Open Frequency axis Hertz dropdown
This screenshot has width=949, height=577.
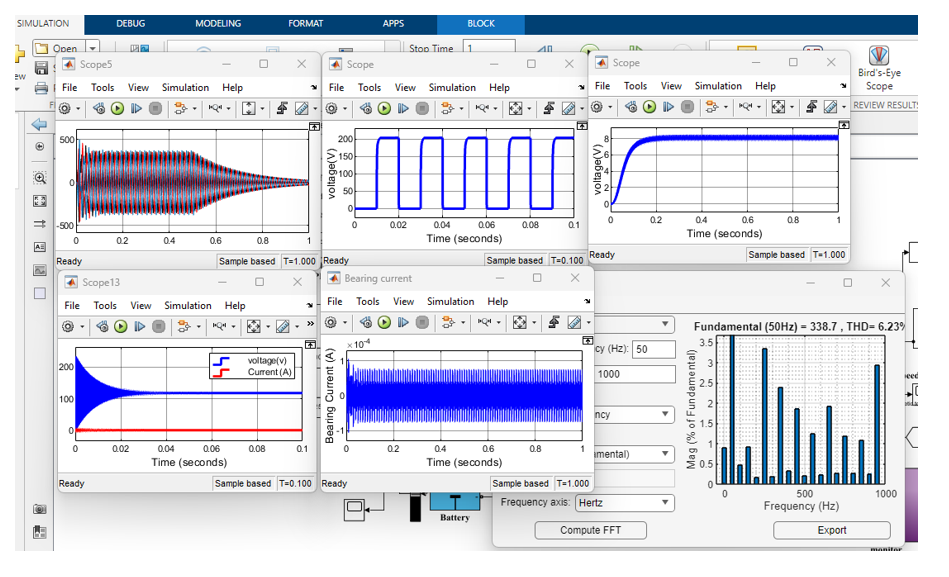pos(624,503)
